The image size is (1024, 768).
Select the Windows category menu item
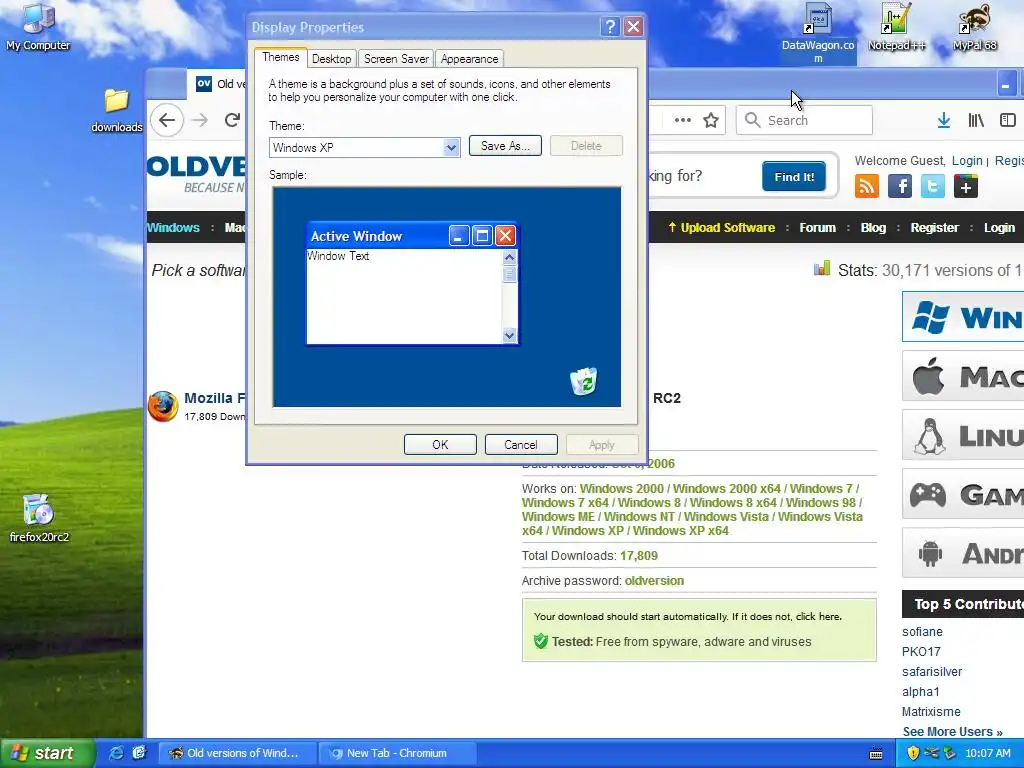click(x=173, y=228)
